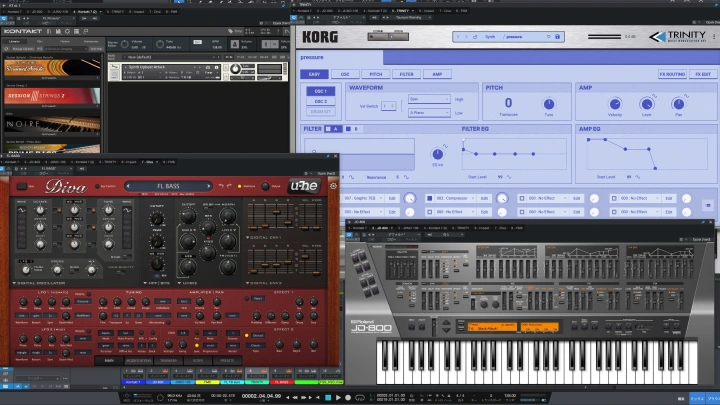Click Session Strings 2 library thumbnail

(x=52, y=96)
